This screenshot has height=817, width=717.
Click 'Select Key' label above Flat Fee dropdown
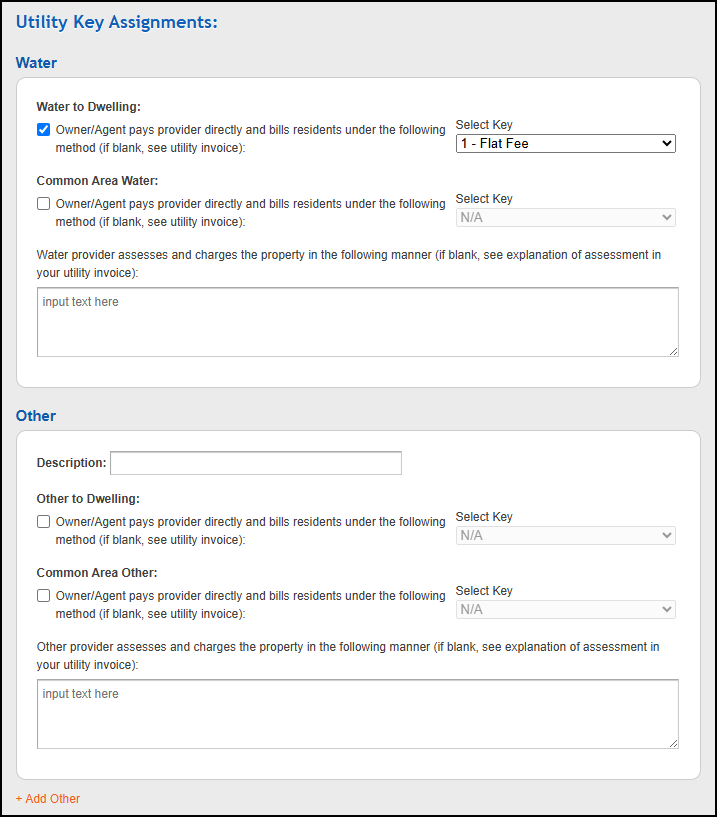[484, 125]
